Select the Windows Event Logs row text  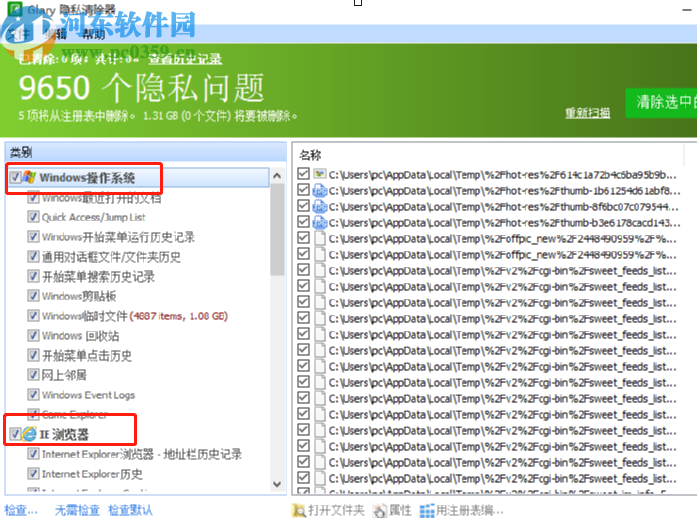[88, 395]
